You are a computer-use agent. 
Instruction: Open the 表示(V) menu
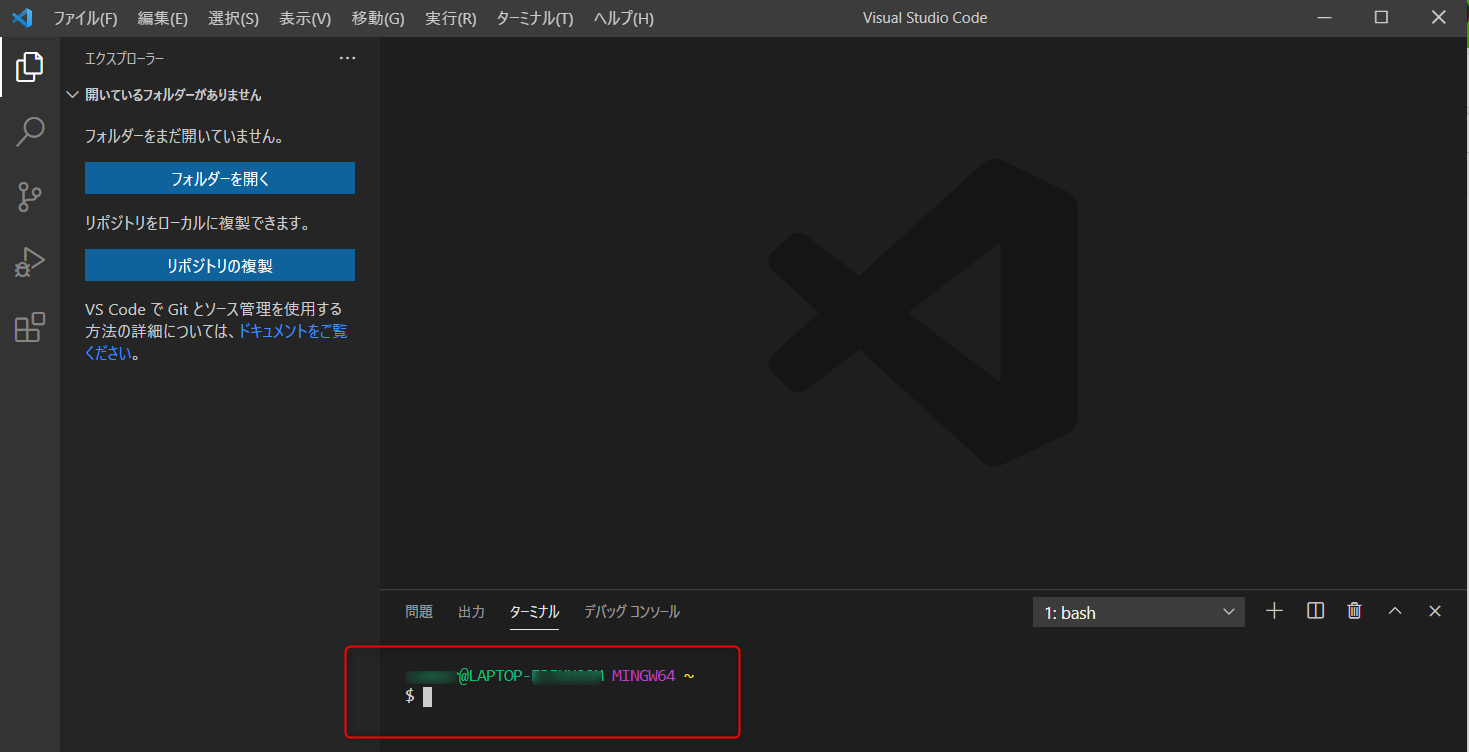[x=305, y=18]
